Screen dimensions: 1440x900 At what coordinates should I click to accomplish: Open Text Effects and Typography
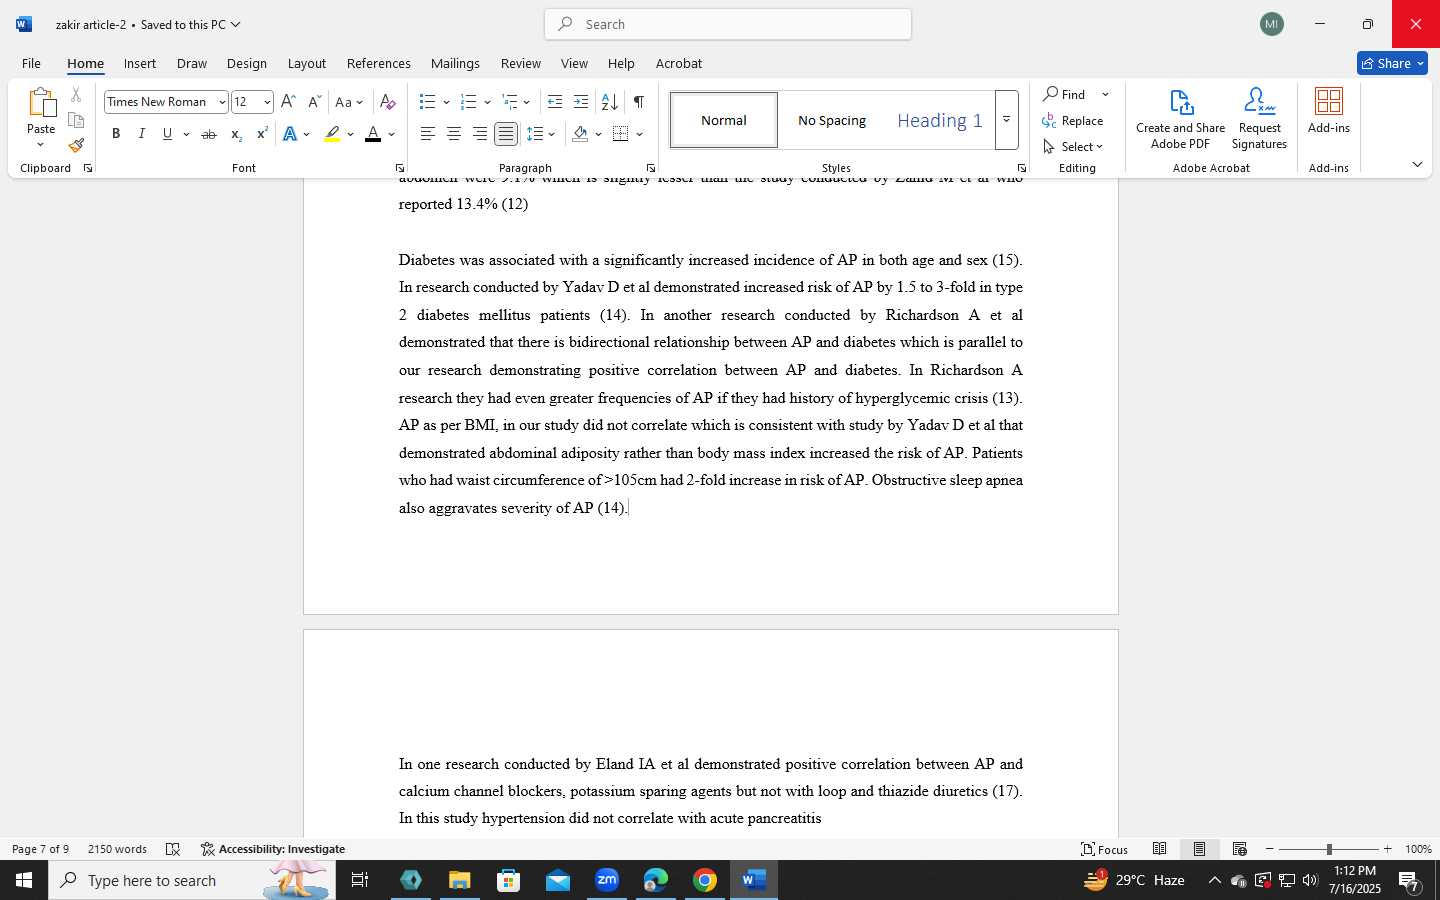[290, 134]
